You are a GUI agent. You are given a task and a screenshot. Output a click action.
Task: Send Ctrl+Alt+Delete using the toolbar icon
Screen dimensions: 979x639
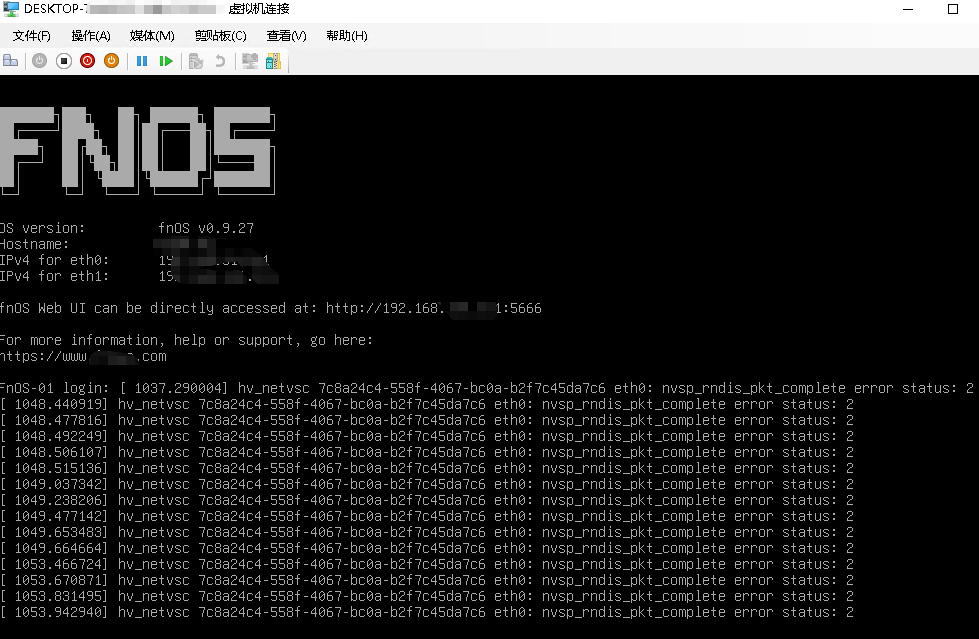pyautogui.click(x=11, y=61)
